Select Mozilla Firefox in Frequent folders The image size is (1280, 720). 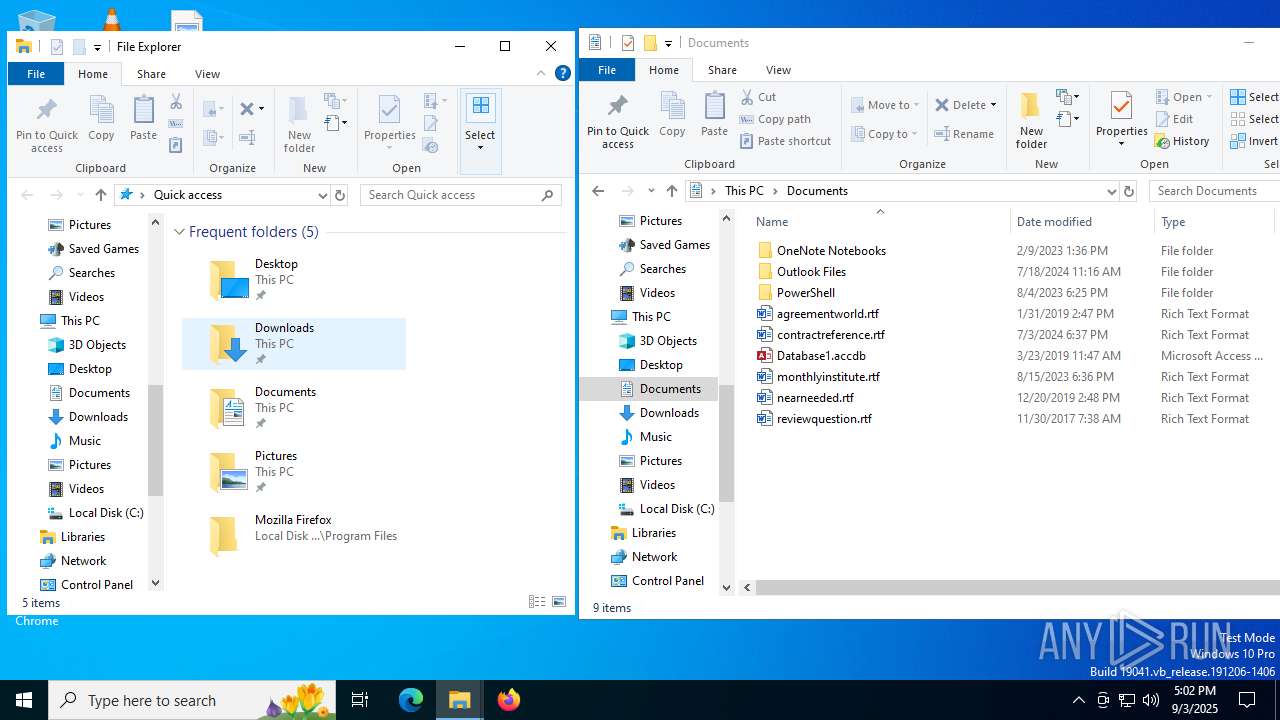[294, 535]
